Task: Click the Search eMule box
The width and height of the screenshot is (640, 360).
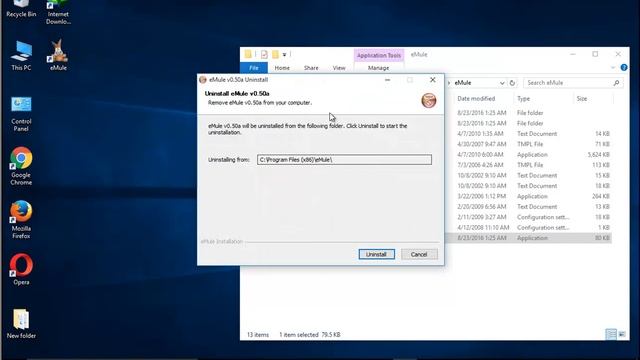Action: click(573, 83)
